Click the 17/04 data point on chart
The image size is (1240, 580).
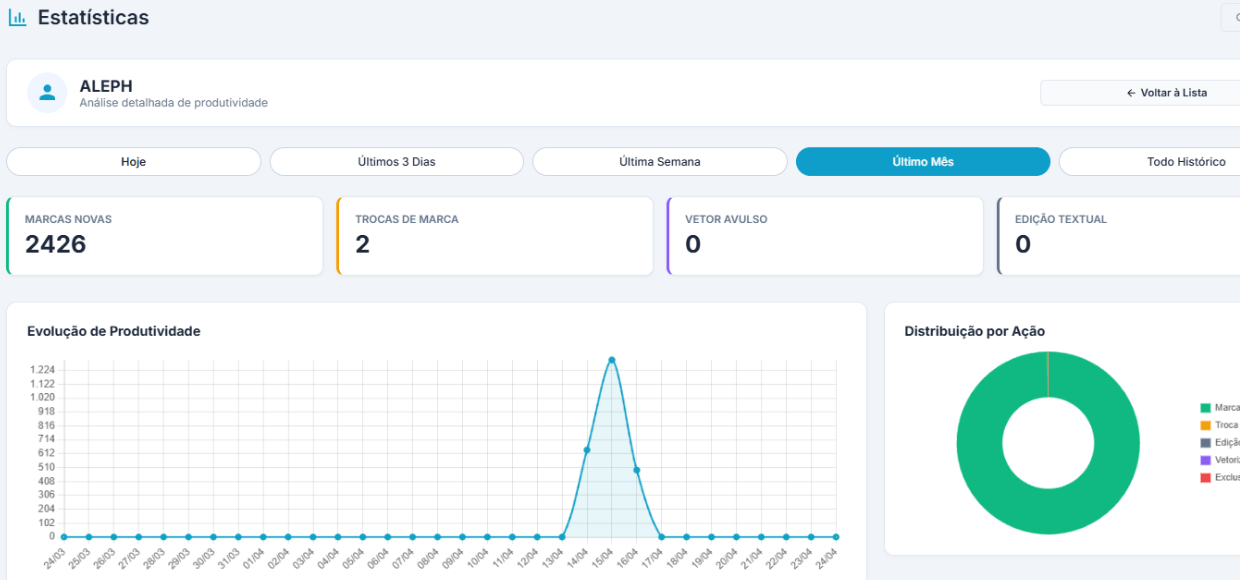pyautogui.click(x=662, y=537)
